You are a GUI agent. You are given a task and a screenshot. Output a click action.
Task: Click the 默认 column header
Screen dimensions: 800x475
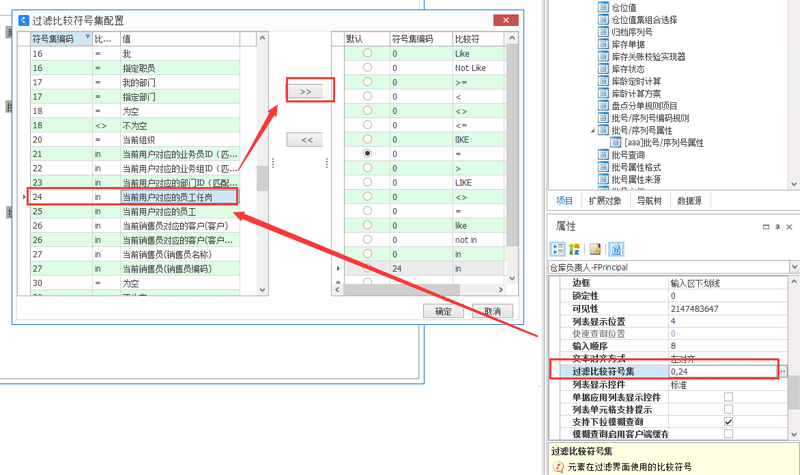[x=367, y=39]
